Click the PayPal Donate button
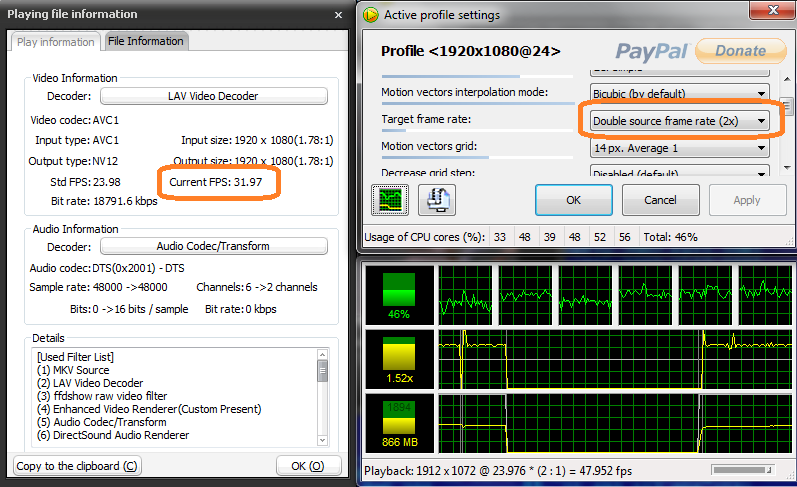Image resolution: width=797 pixels, height=487 pixels. coord(740,50)
